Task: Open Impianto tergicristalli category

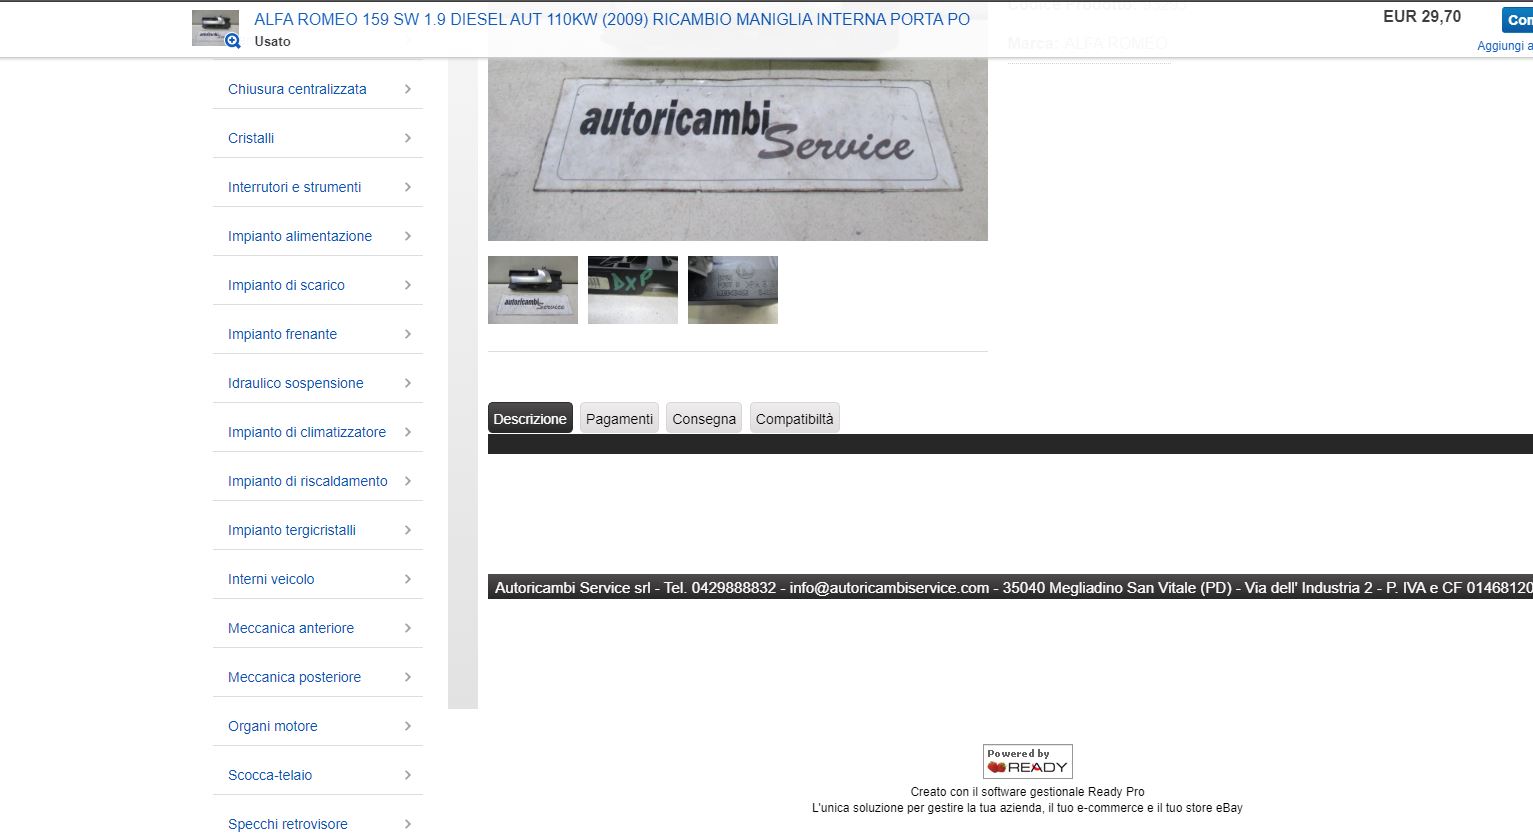Action: click(292, 530)
